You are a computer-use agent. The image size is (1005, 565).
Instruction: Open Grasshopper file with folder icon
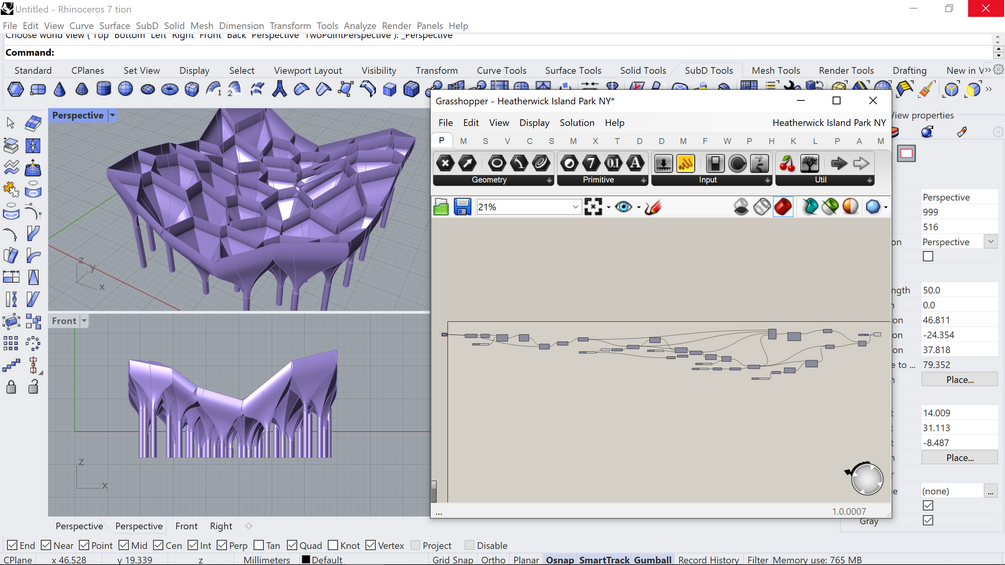pyautogui.click(x=441, y=207)
